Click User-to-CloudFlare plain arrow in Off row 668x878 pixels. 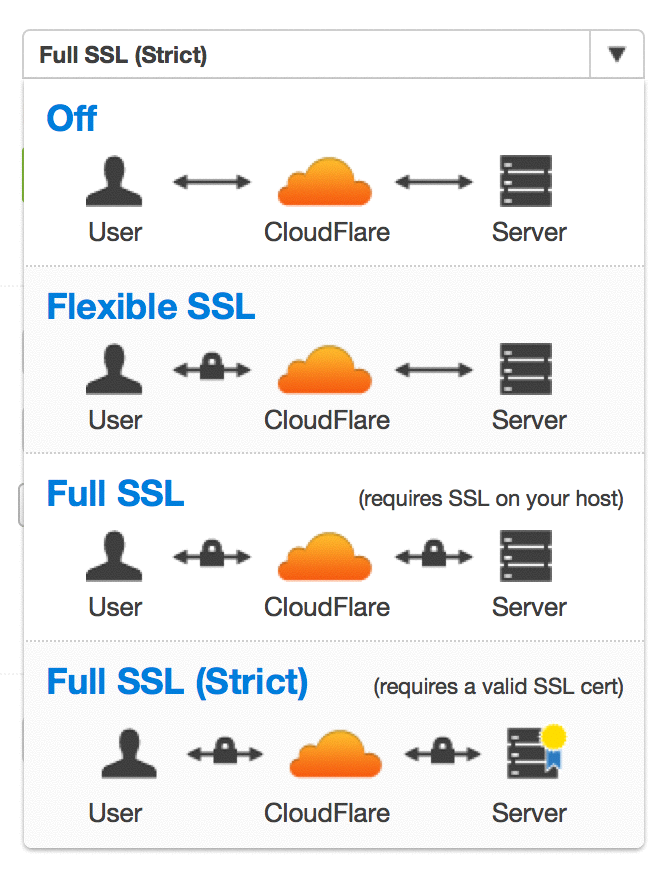click(x=212, y=181)
